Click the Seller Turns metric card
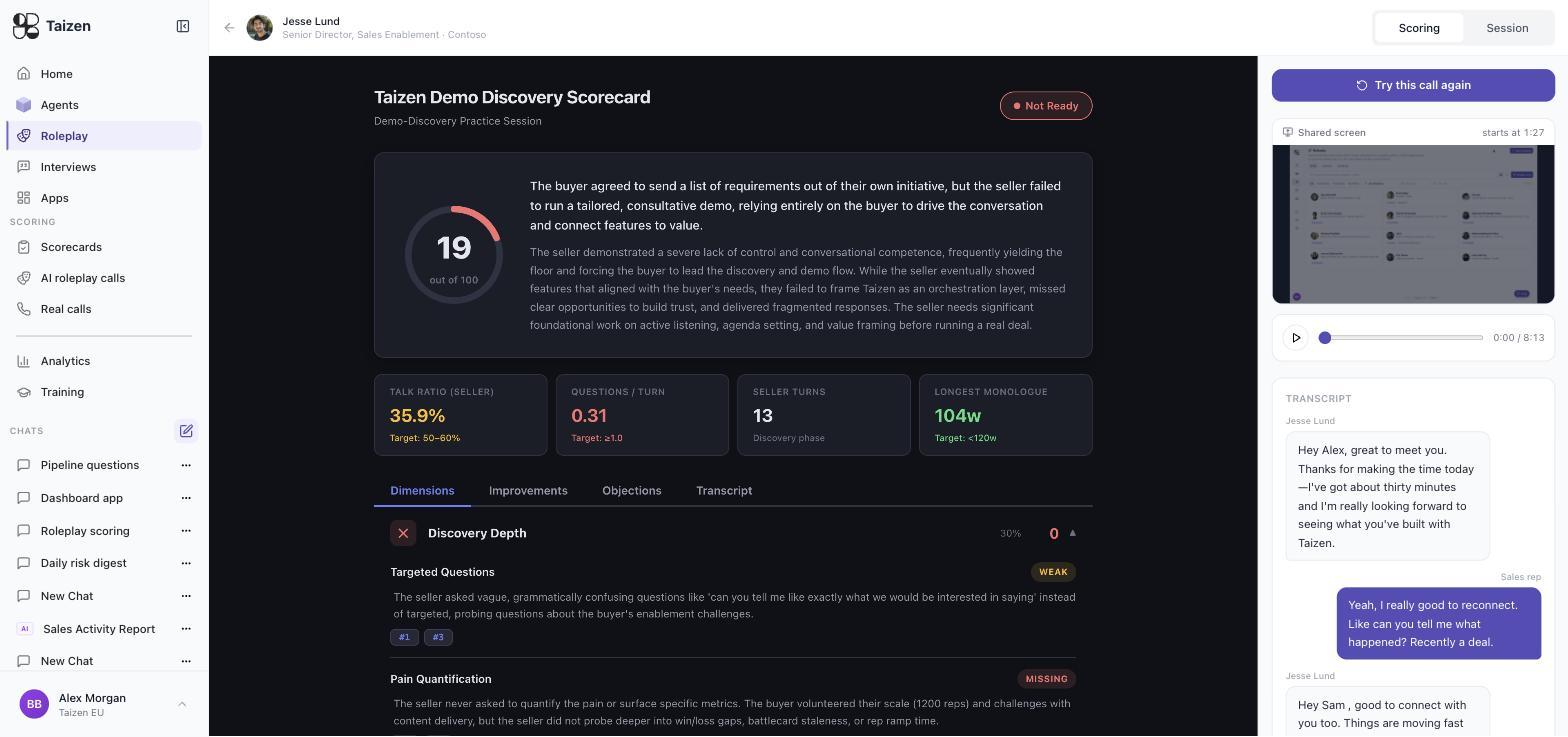Screen dimensions: 1568x737 click(x=824, y=415)
